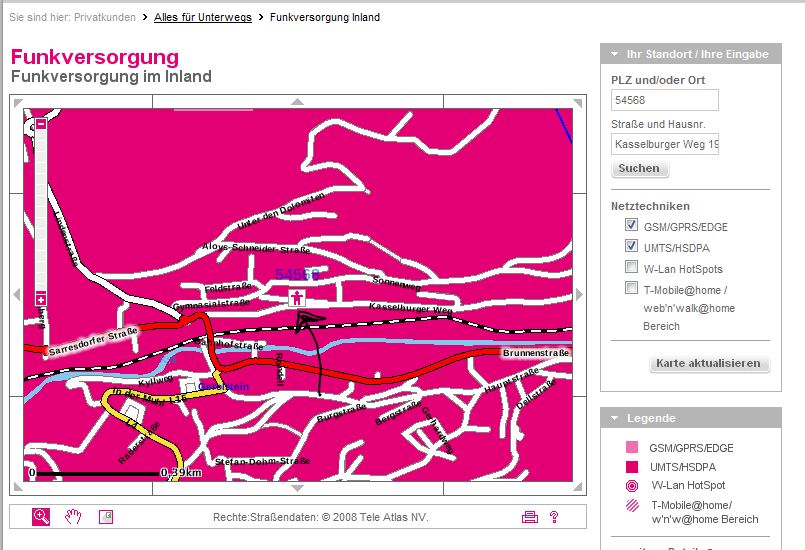Click the Sonnenweg label on map
The image size is (805, 550).
click(397, 283)
